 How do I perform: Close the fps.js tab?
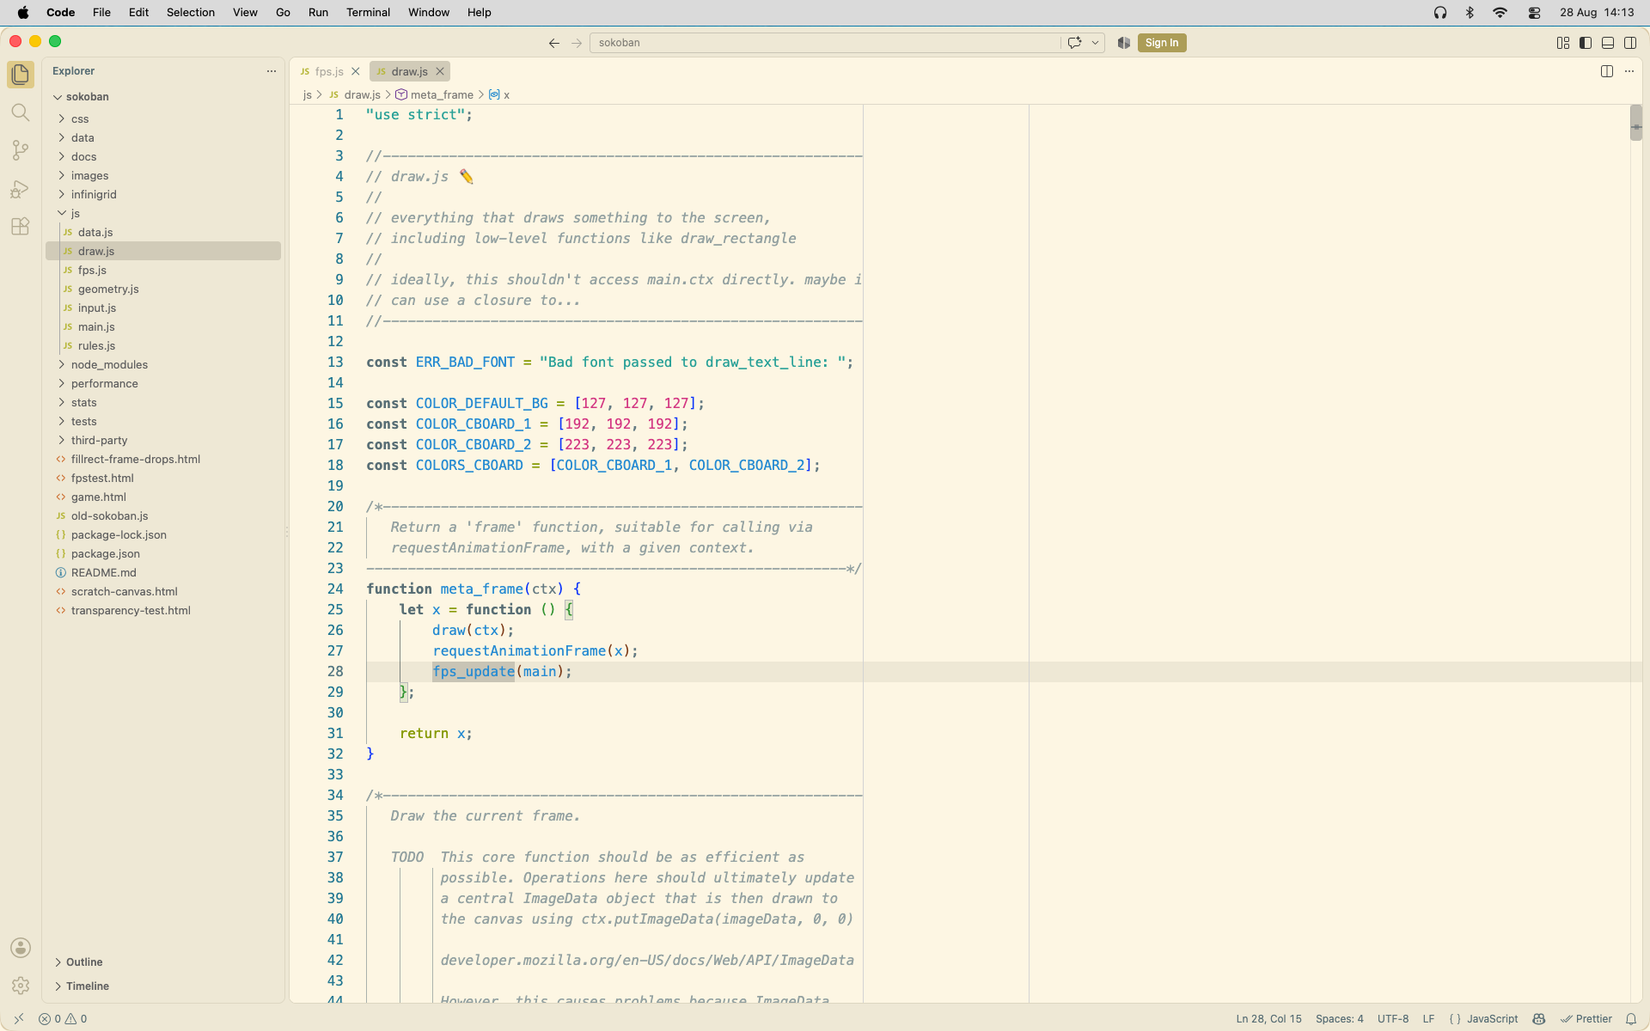(x=355, y=71)
